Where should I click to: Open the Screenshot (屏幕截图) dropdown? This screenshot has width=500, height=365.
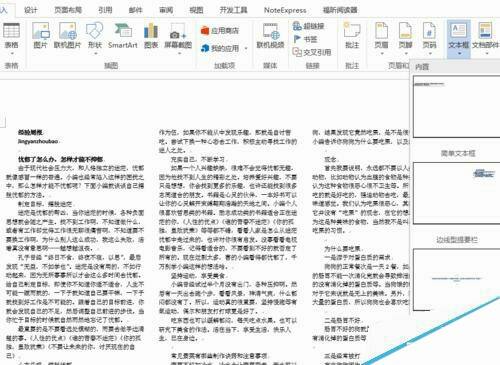(x=178, y=37)
